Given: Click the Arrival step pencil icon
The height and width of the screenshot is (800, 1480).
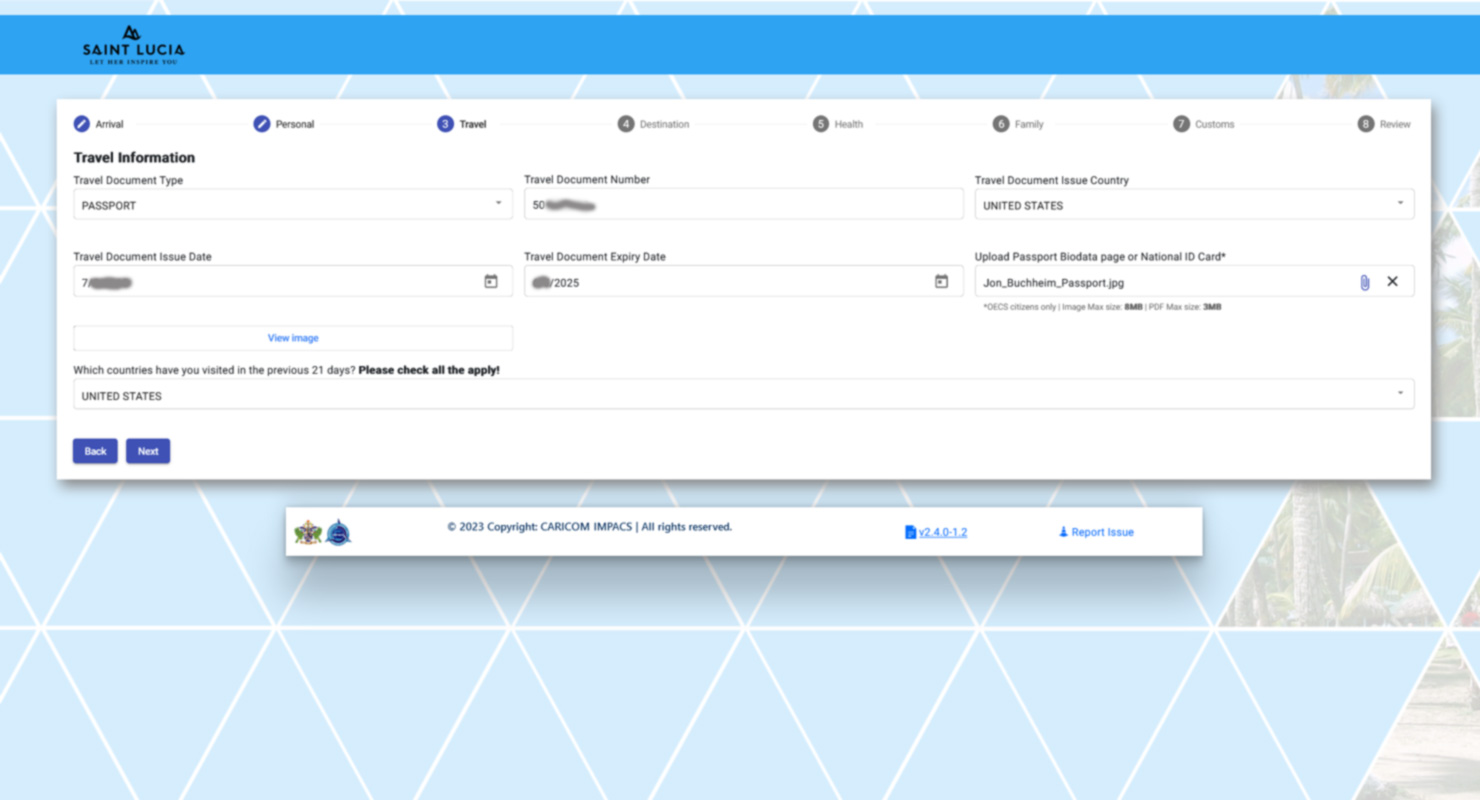Looking at the screenshot, I should [82, 124].
